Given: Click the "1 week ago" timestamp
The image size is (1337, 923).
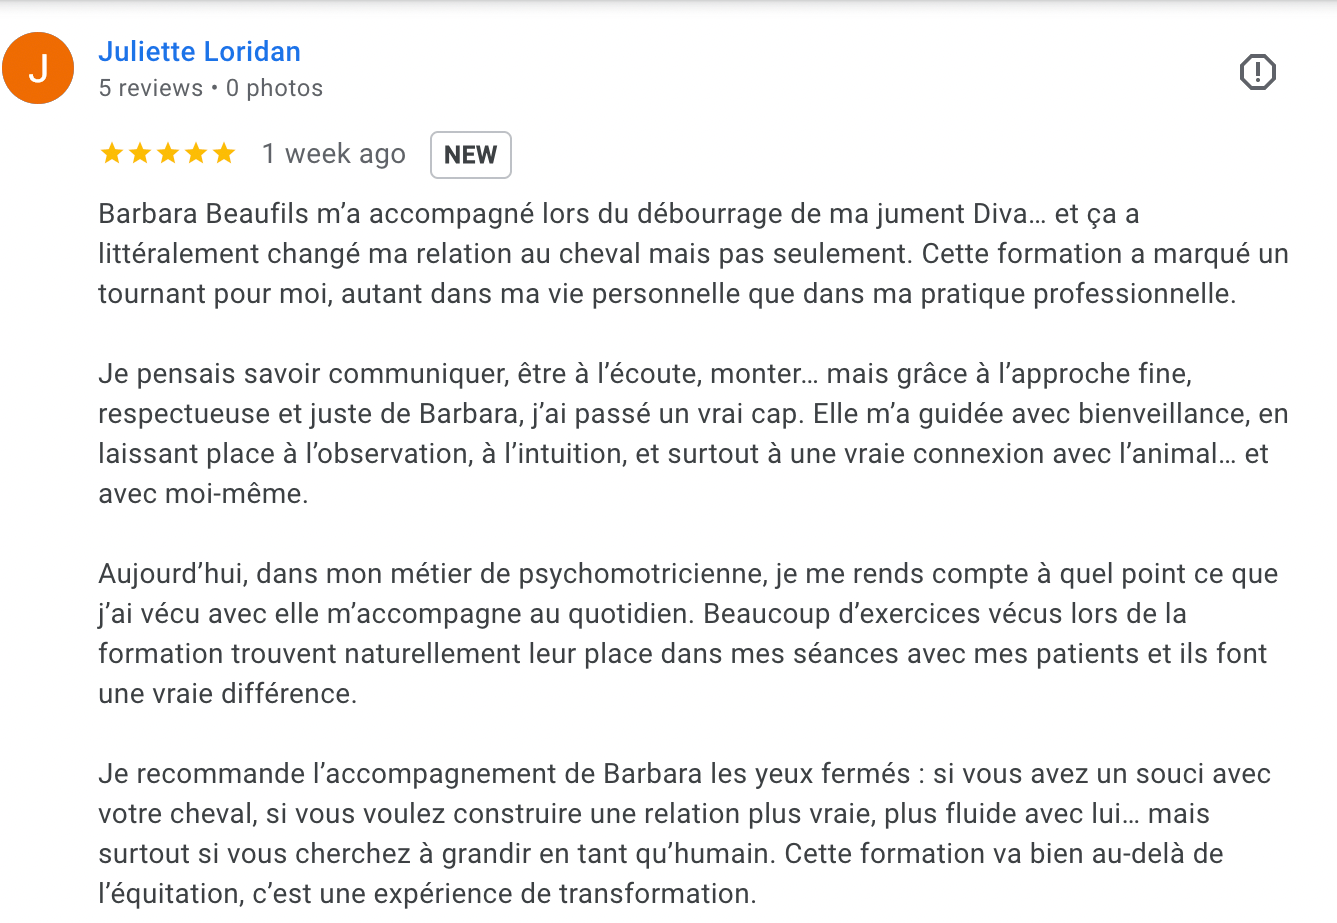Looking at the screenshot, I should click(333, 154).
